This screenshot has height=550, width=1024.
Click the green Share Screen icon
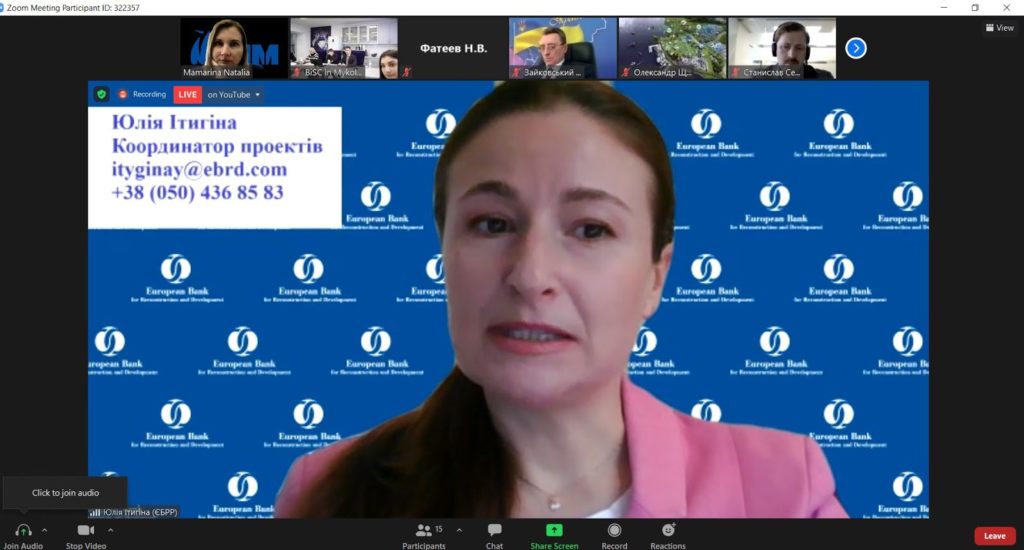click(x=554, y=530)
